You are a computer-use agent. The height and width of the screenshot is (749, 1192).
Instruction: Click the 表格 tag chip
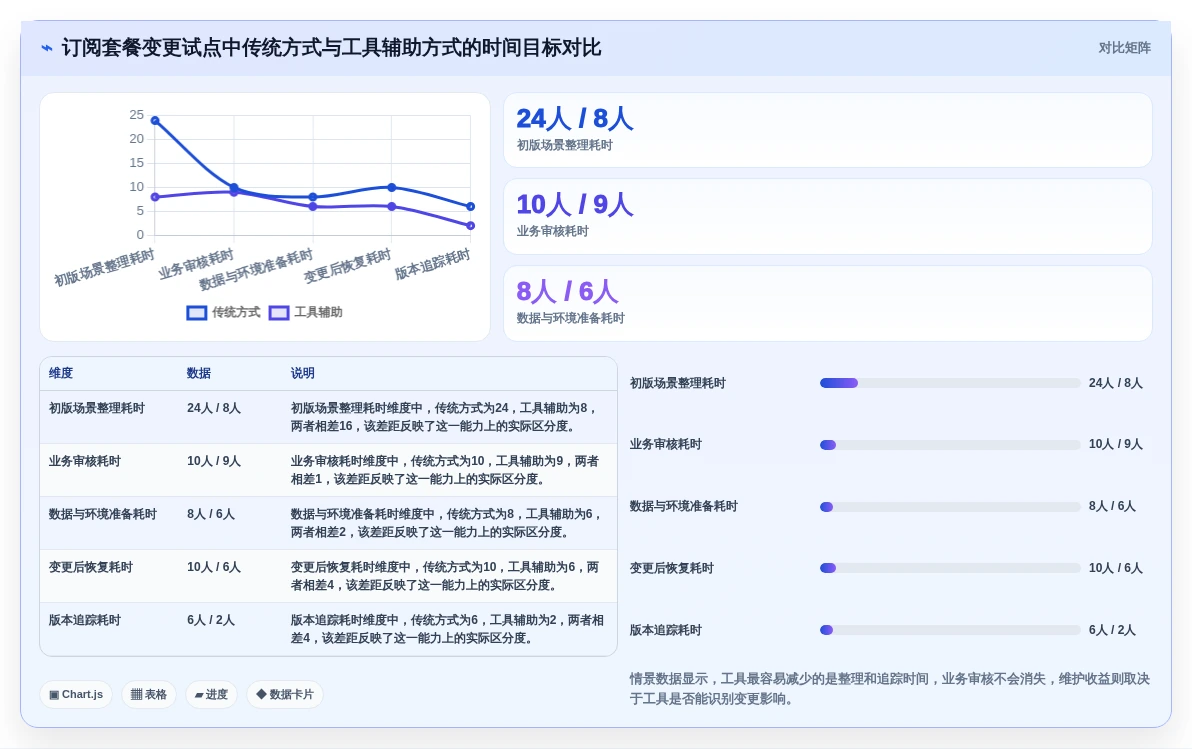click(149, 694)
